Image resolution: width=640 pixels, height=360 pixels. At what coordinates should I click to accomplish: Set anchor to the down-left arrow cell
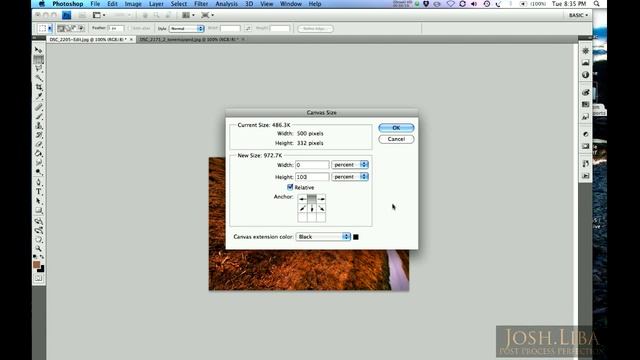302,208
